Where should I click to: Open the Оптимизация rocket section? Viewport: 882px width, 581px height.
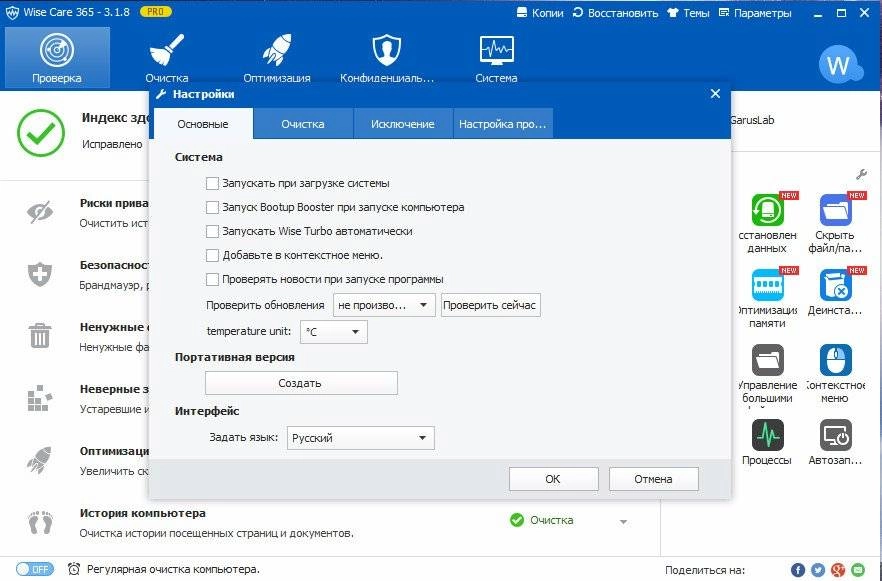(277, 57)
